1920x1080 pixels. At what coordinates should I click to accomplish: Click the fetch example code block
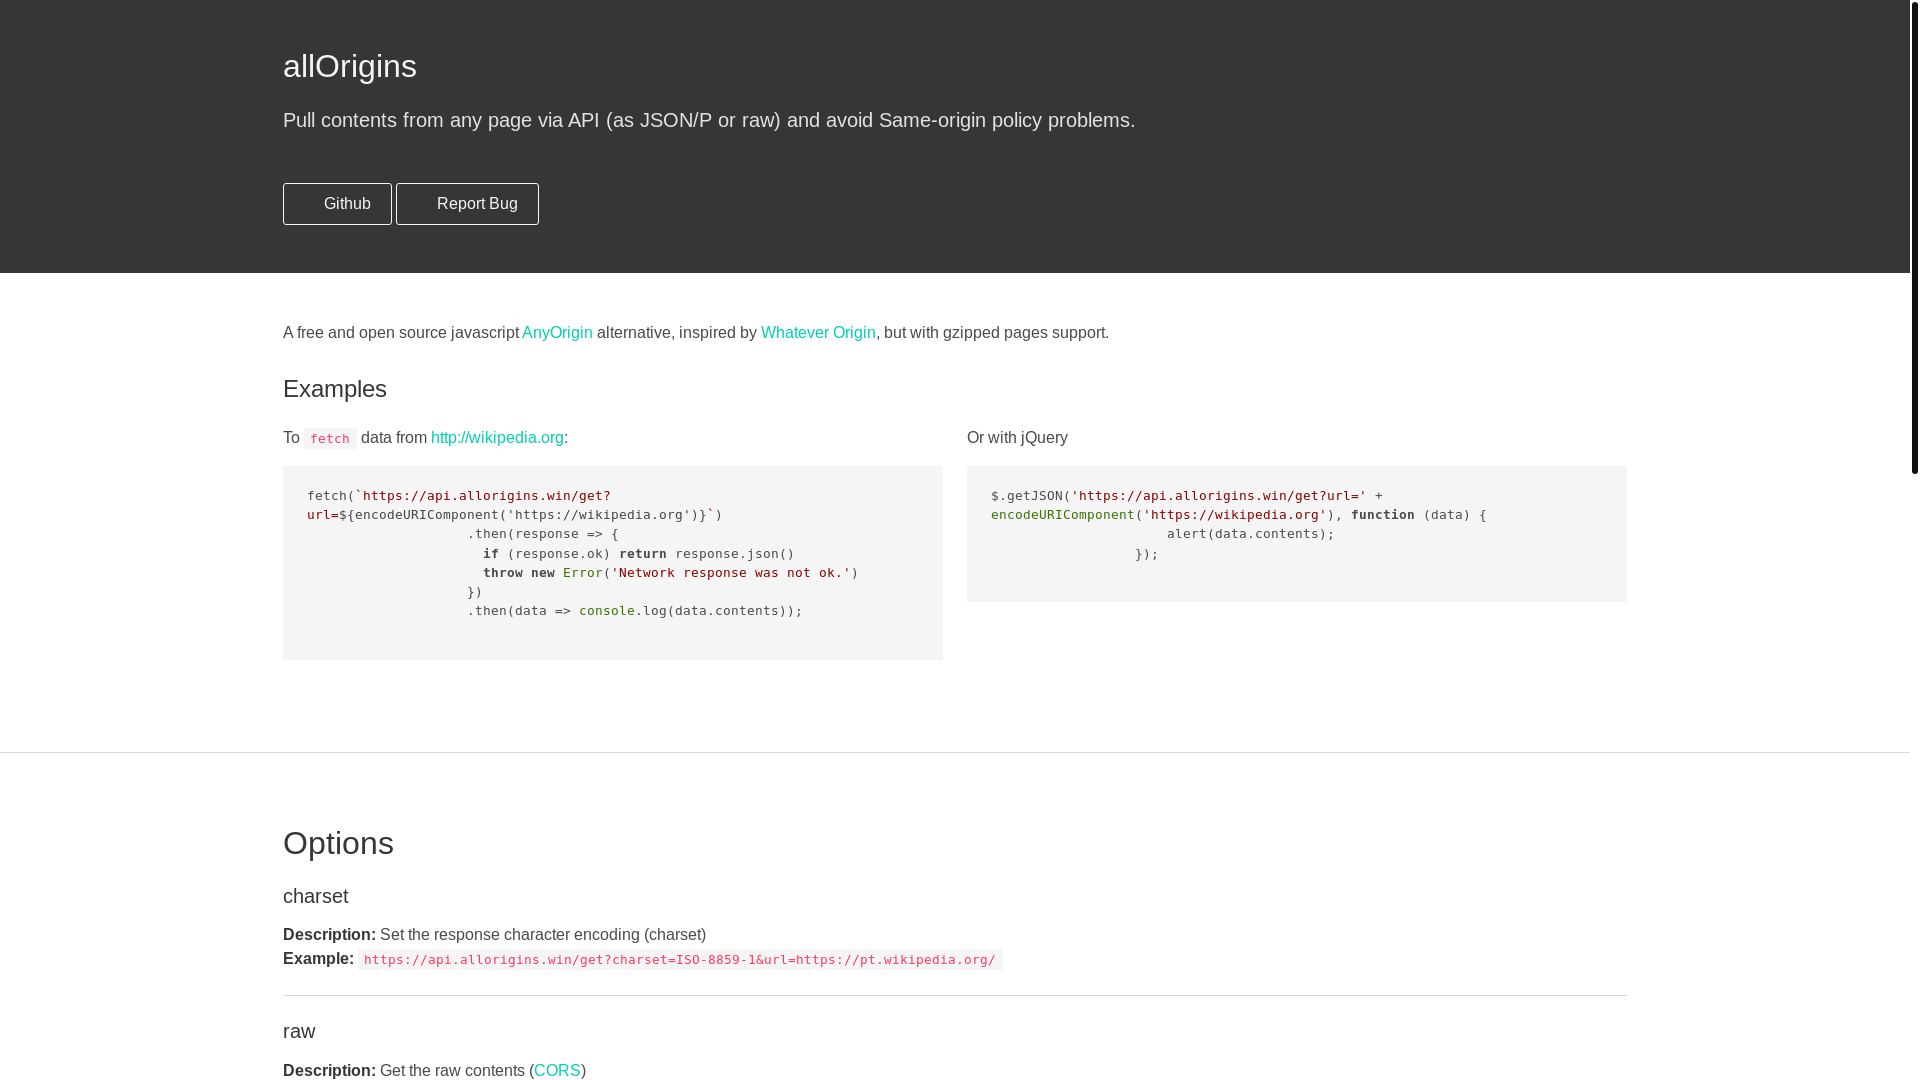click(613, 563)
